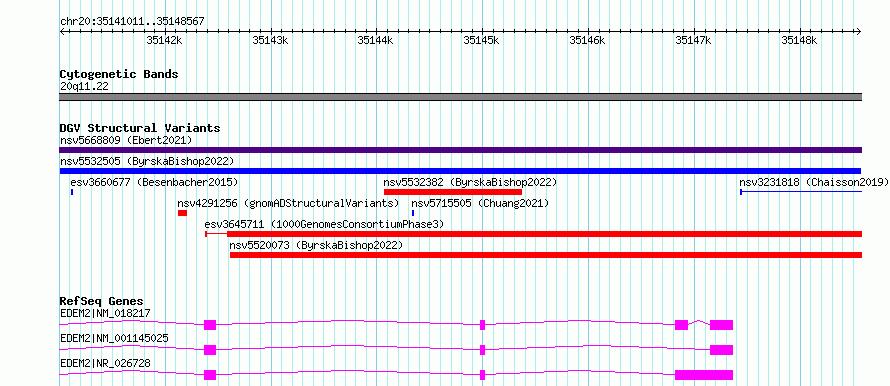Screen dimensions: 890x386
Task: Open the EDEM2|NR_026728 transcript label
Action: (105, 363)
